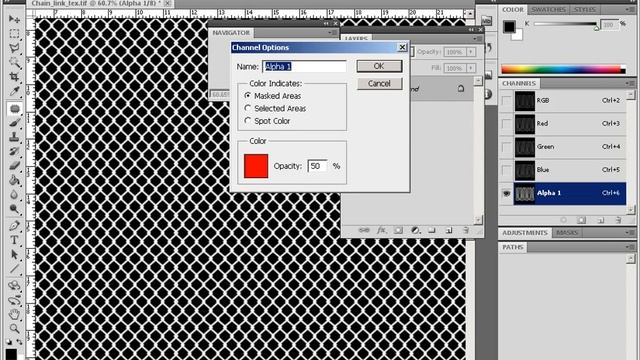Open the Navigator panel flyout menu
Screen dimensions: 640x360
[x=333, y=33]
